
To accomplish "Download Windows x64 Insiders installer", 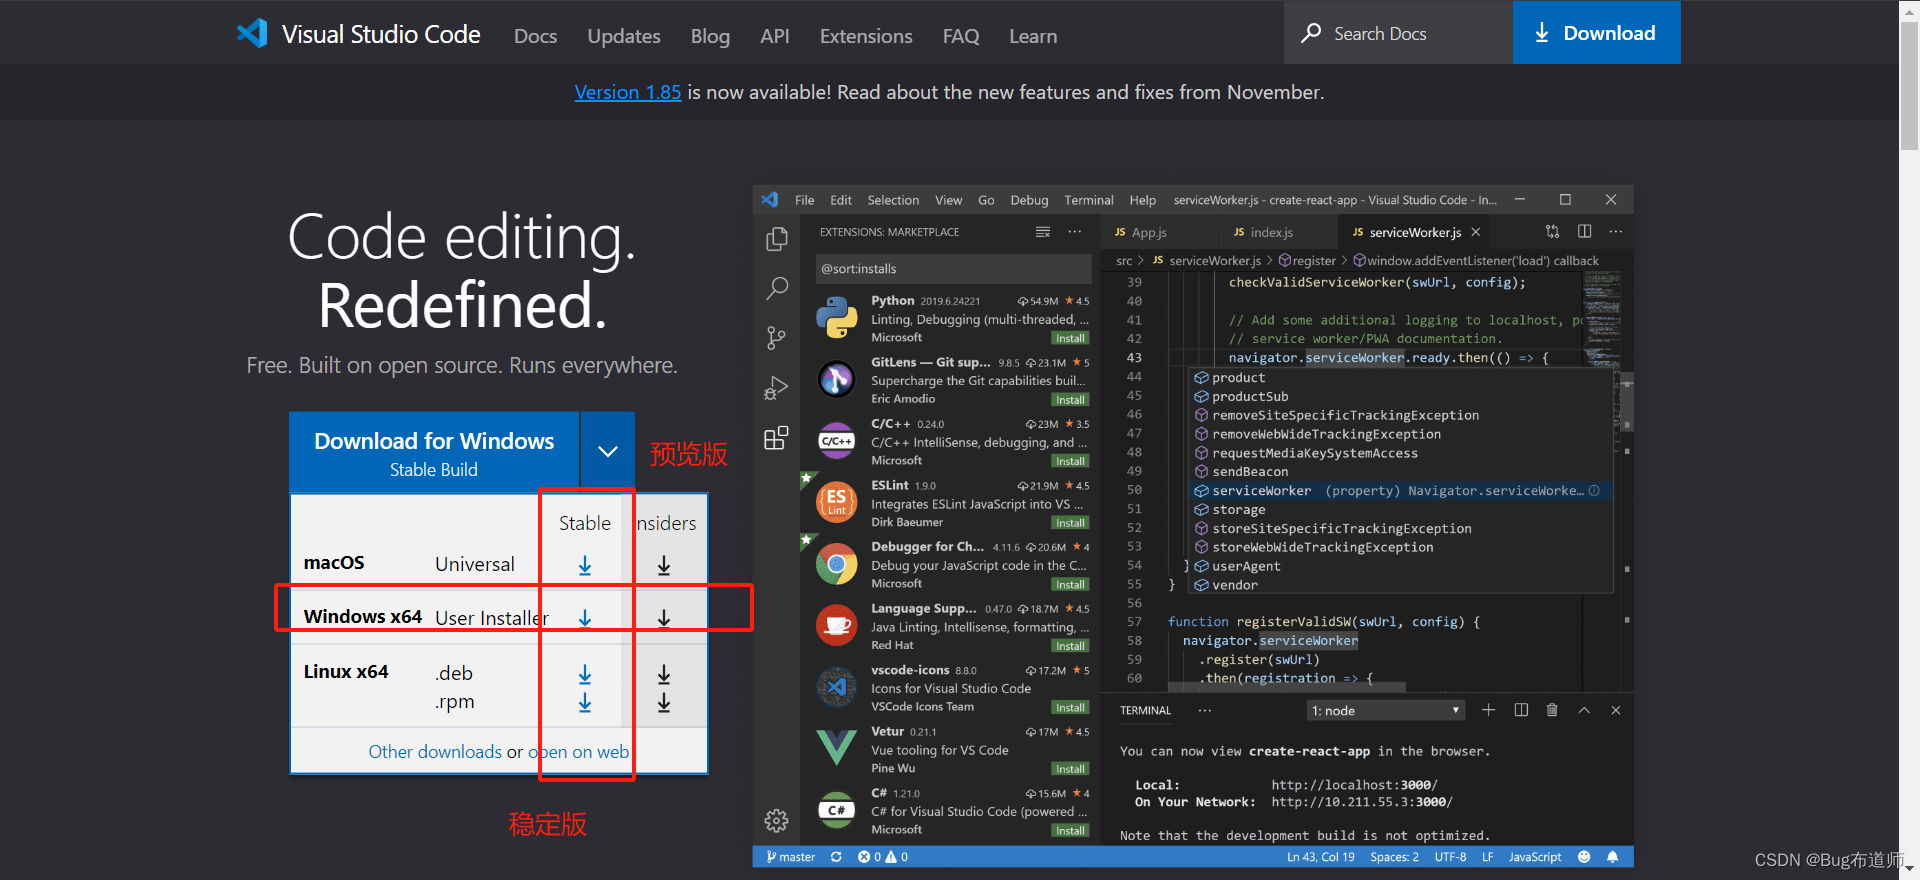I will tap(664, 618).
